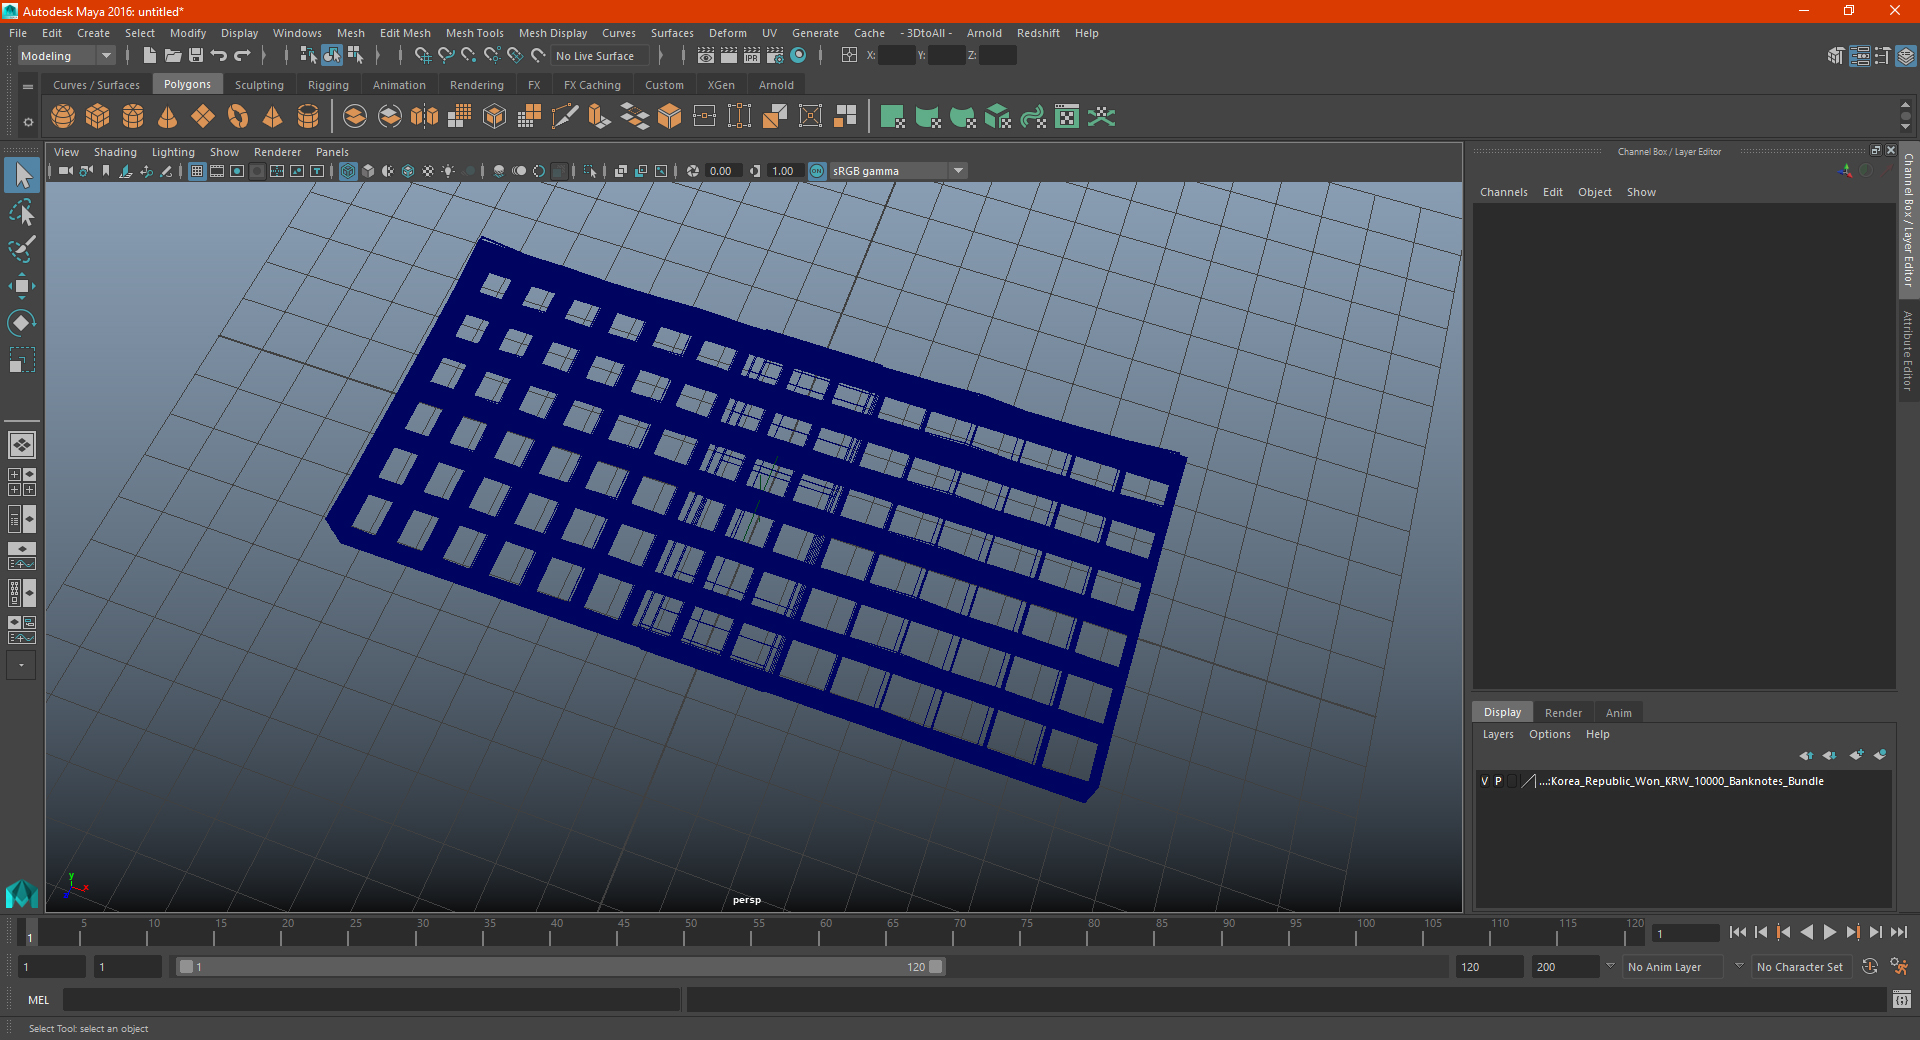Create a polygon plane from the shelf
This screenshot has height=1040, width=1920.
[203, 117]
